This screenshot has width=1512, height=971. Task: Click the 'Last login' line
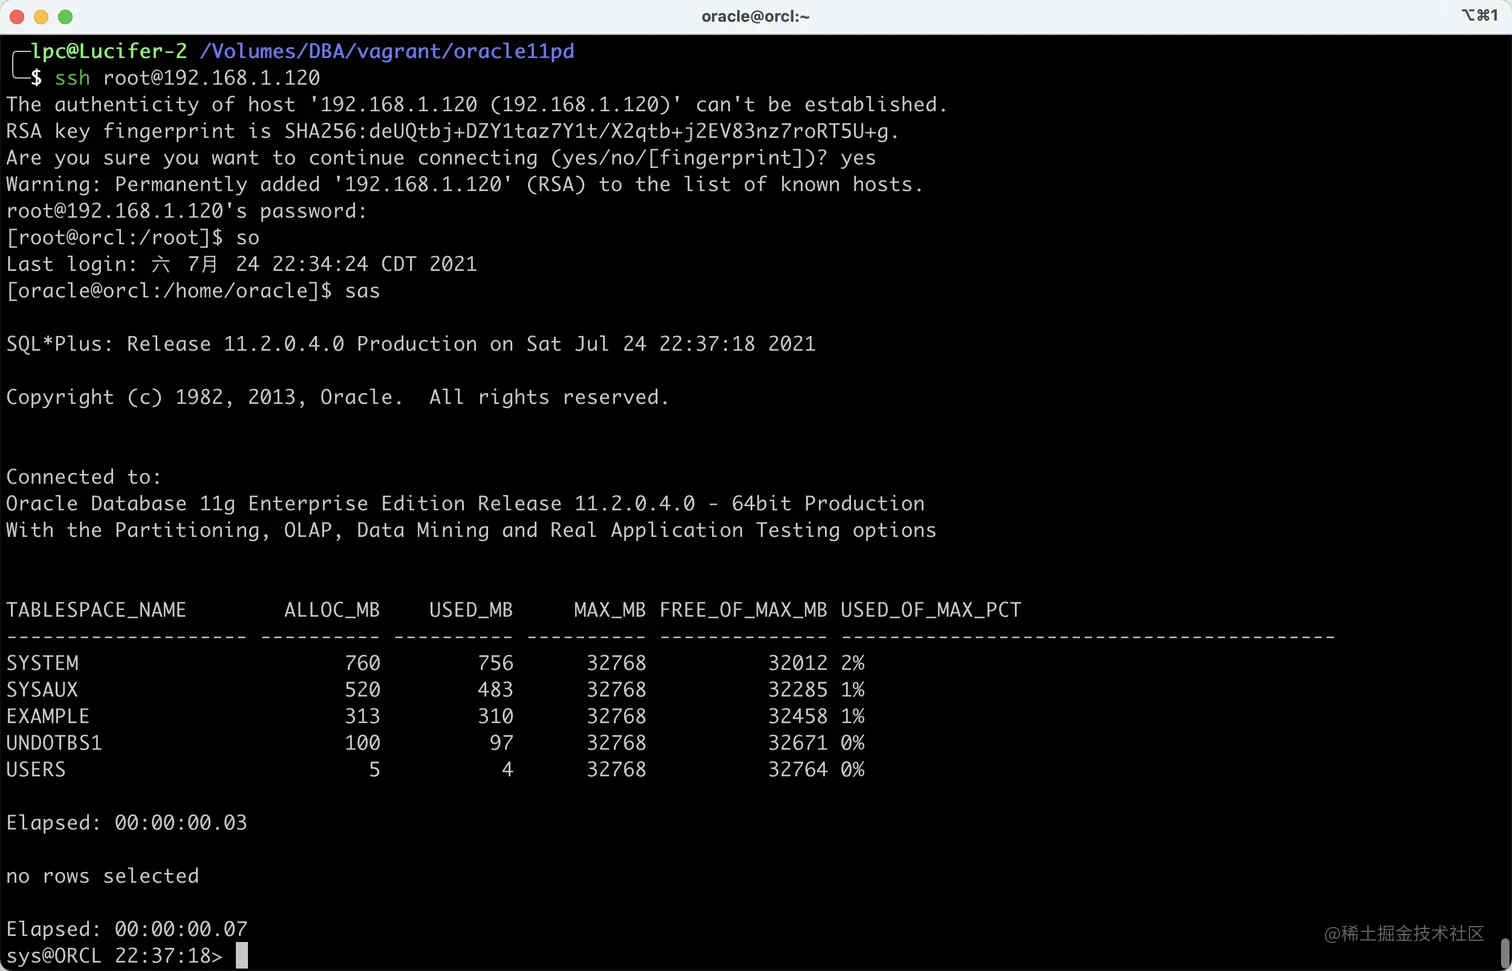pos(242,264)
